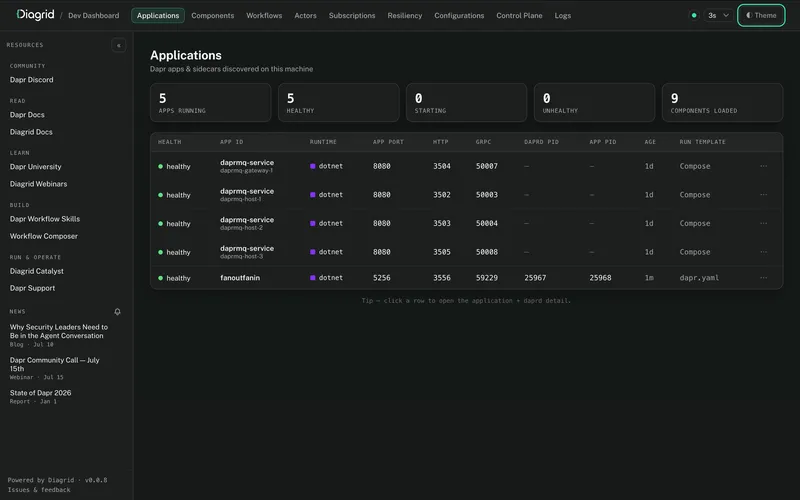Screen dimensions: 800x500
Task: Open the Control Plane tab
Action: coord(519,15)
